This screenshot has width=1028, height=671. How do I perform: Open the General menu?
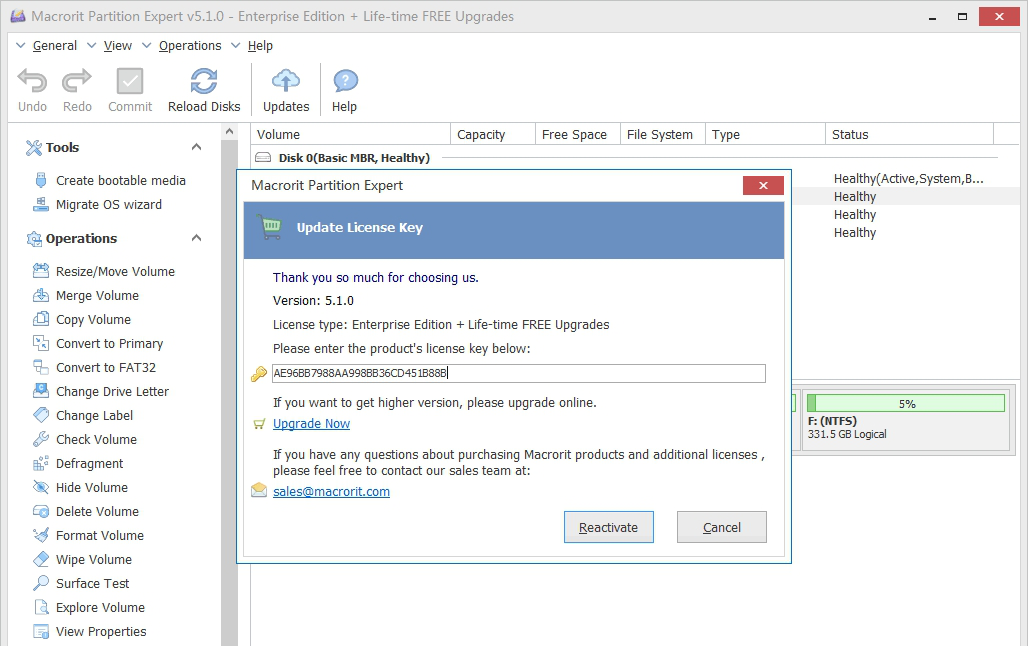[54, 45]
